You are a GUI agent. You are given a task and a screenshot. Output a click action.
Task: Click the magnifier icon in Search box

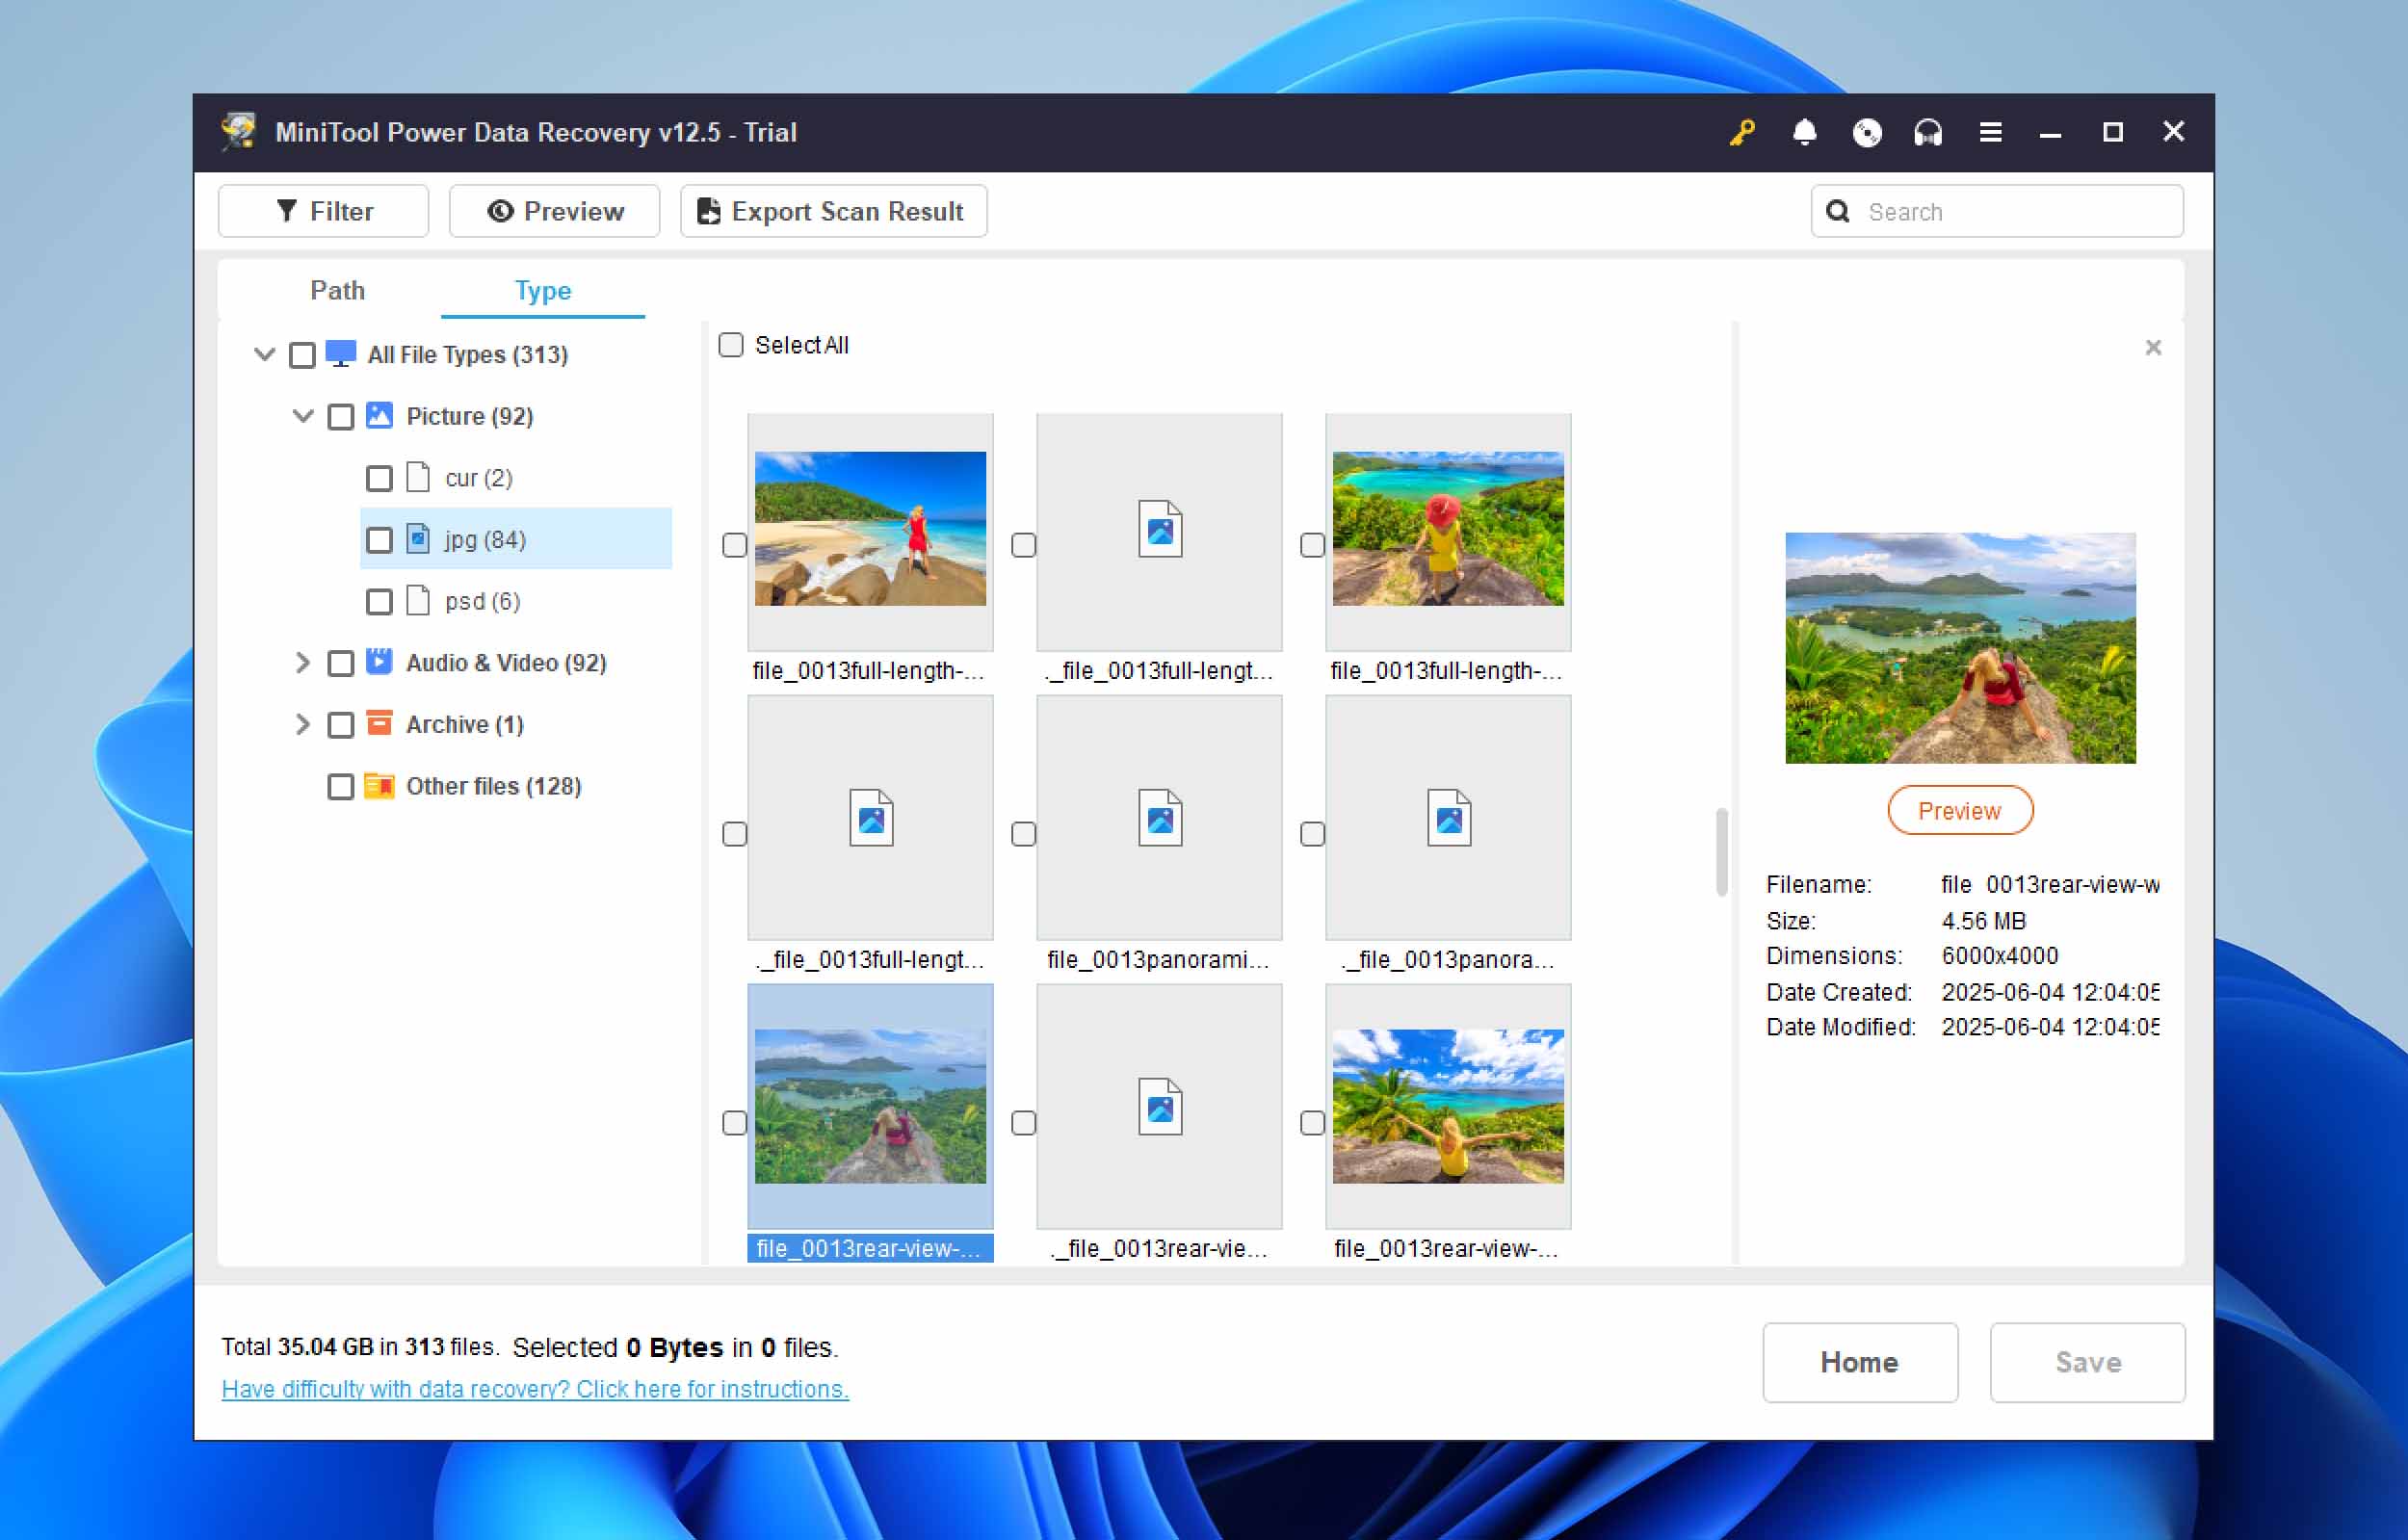click(1837, 211)
